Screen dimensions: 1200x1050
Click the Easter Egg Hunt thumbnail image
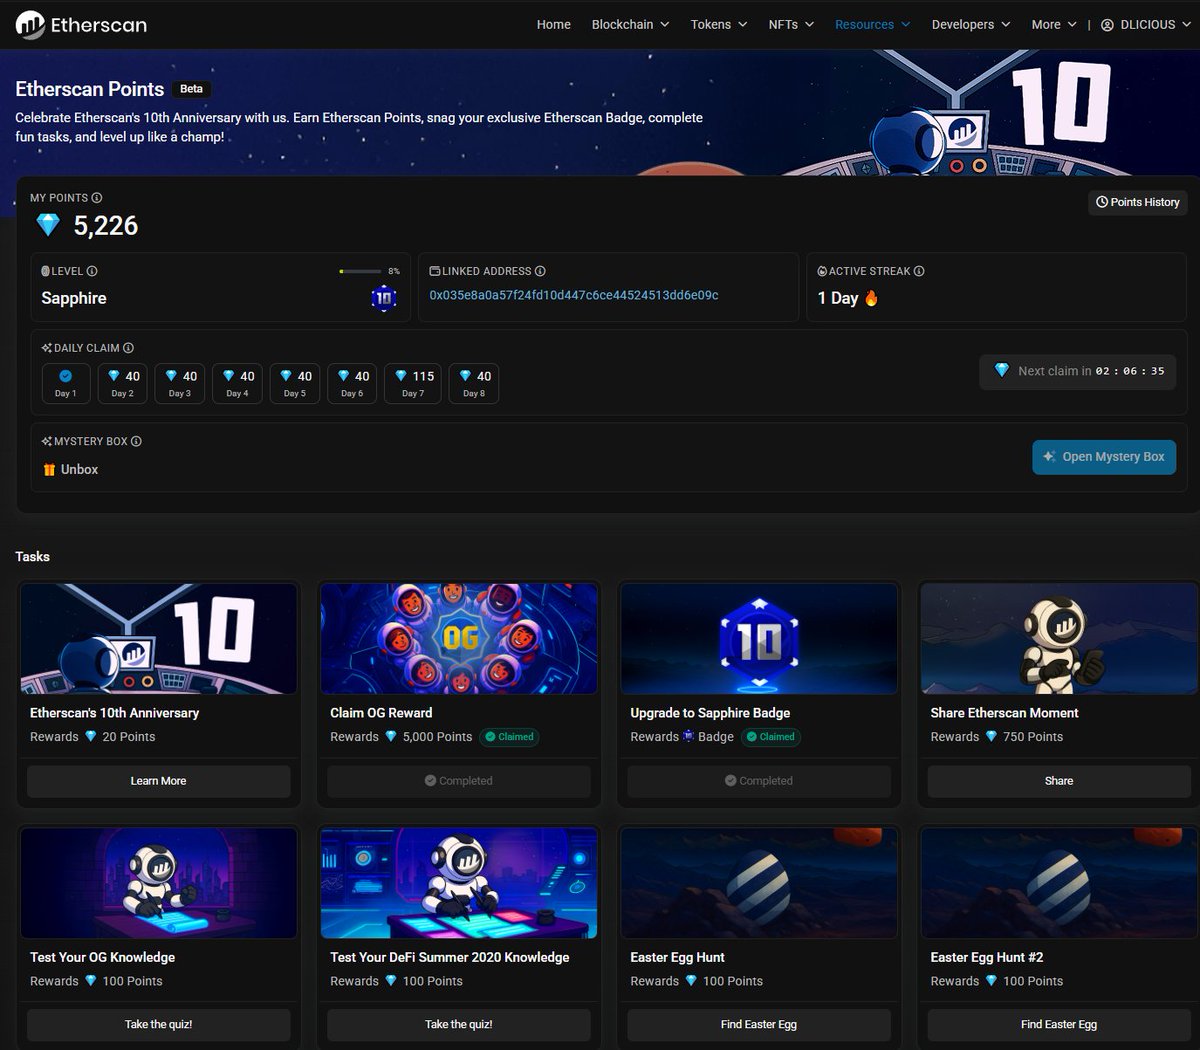(759, 883)
